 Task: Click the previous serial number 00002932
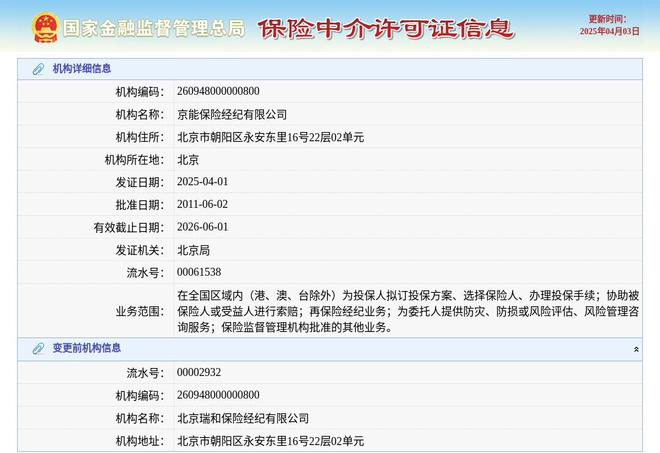coord(199,373)
